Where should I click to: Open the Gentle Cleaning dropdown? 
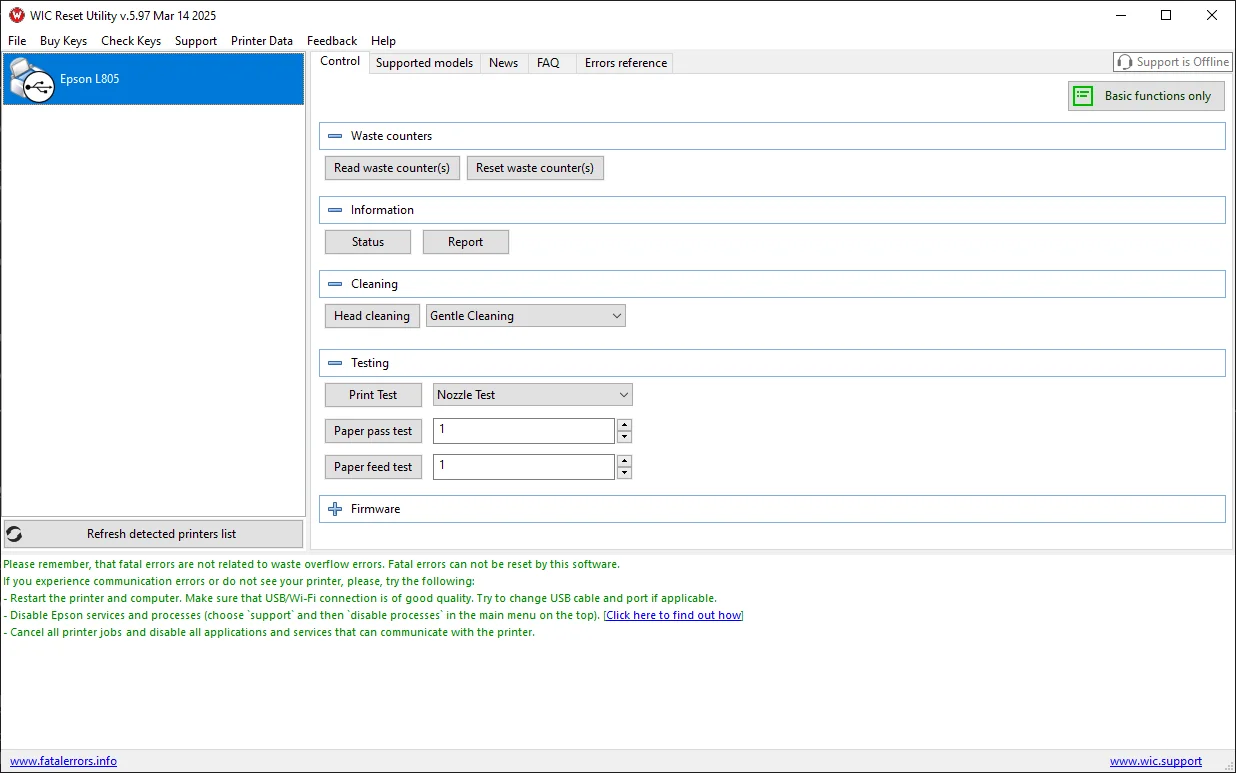(526, 316)
